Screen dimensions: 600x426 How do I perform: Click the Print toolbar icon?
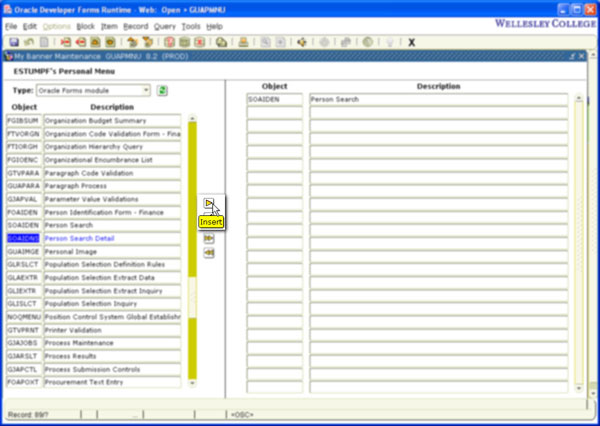[x=243, y=42]
